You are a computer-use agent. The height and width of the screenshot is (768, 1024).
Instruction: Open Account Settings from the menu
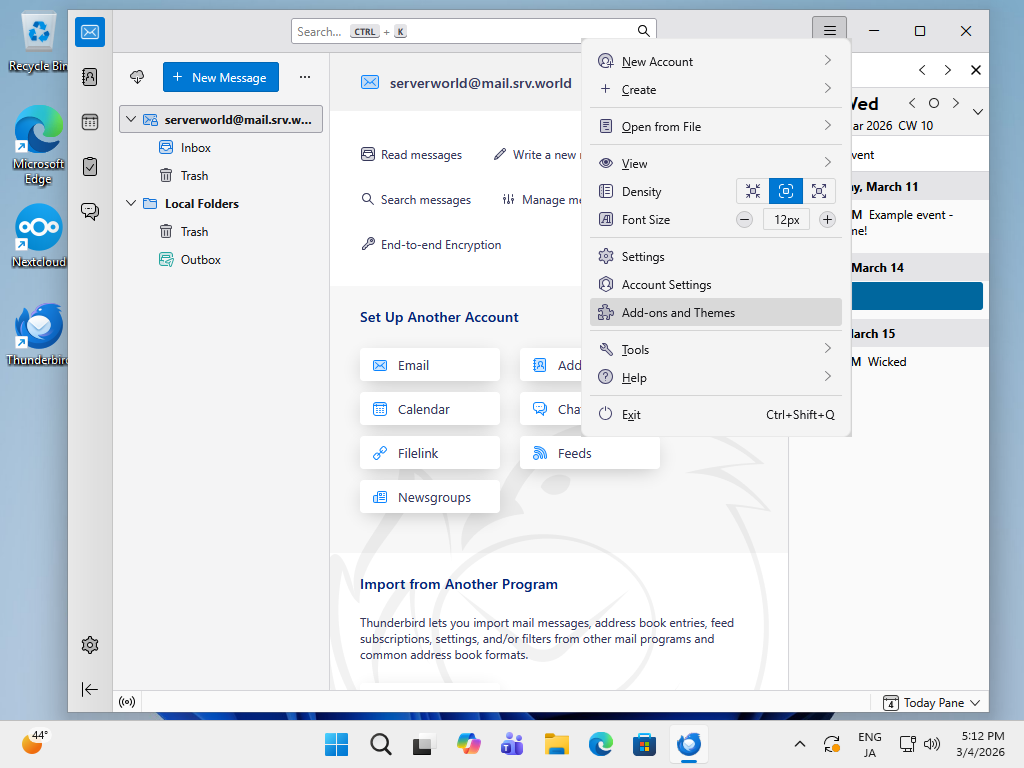716,285
